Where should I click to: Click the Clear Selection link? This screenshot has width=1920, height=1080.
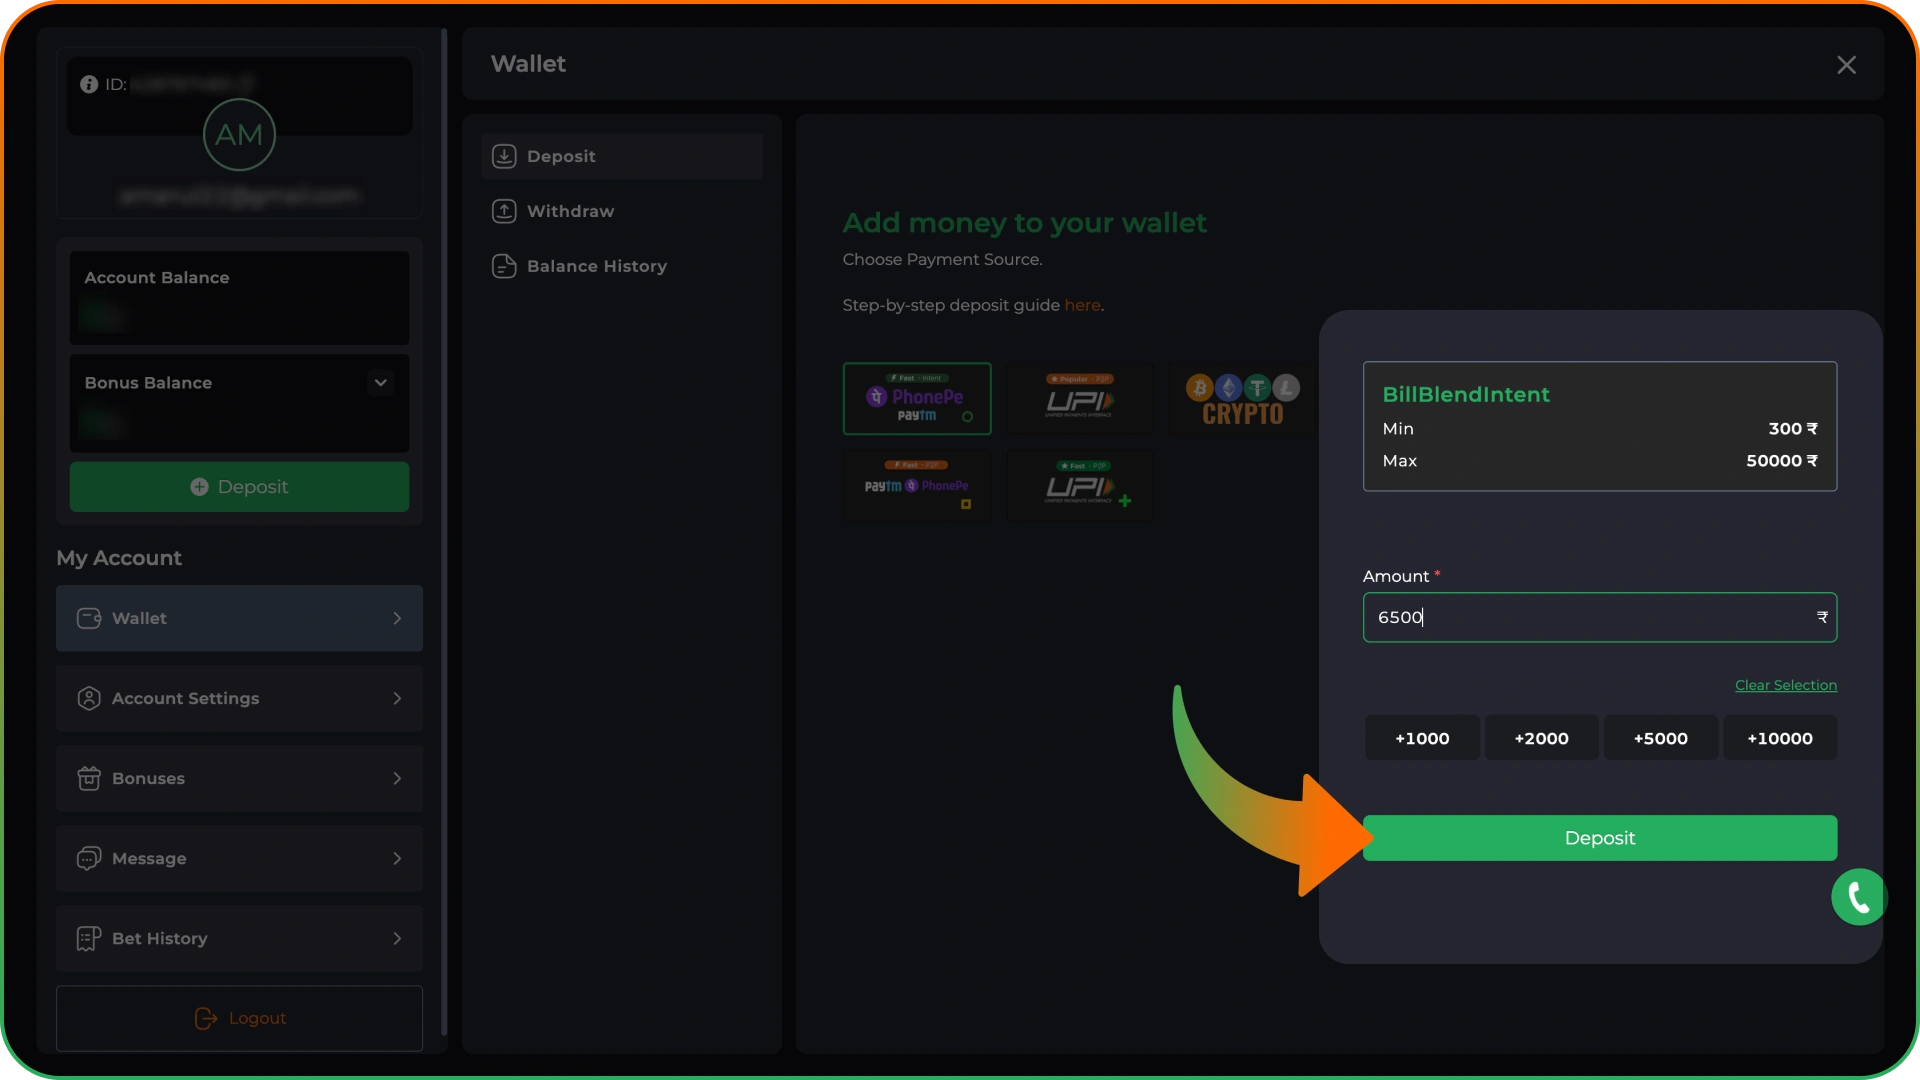[x=1786, y=685]
